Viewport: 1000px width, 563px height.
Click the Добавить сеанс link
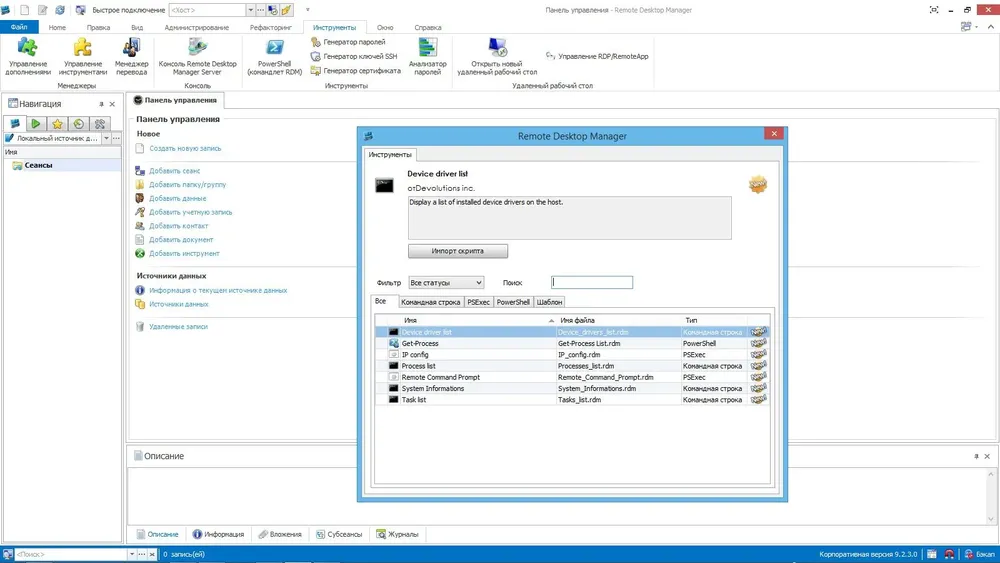tap(174, 171)
